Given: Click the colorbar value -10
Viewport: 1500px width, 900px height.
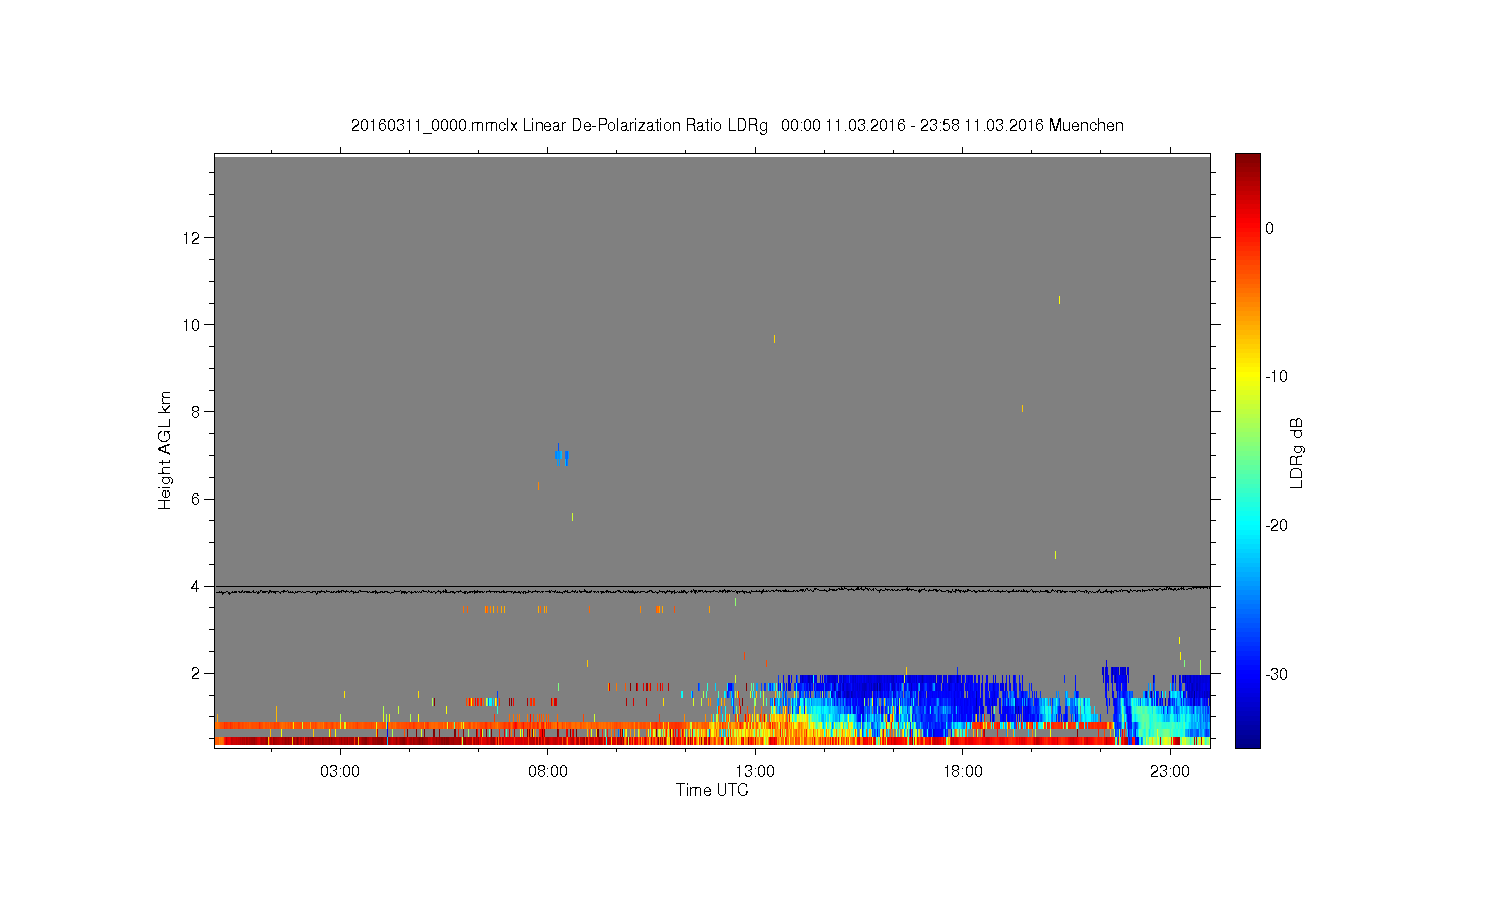Looking at the screenshot, I should coord(1276,377).
